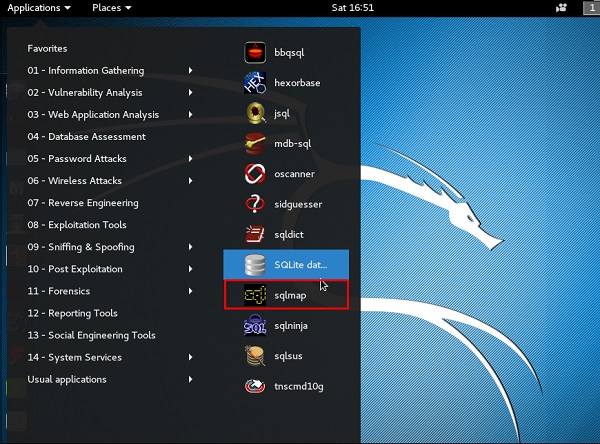Select 11 - Forensics label
The image size is (600, 444).
pos(59,291)
